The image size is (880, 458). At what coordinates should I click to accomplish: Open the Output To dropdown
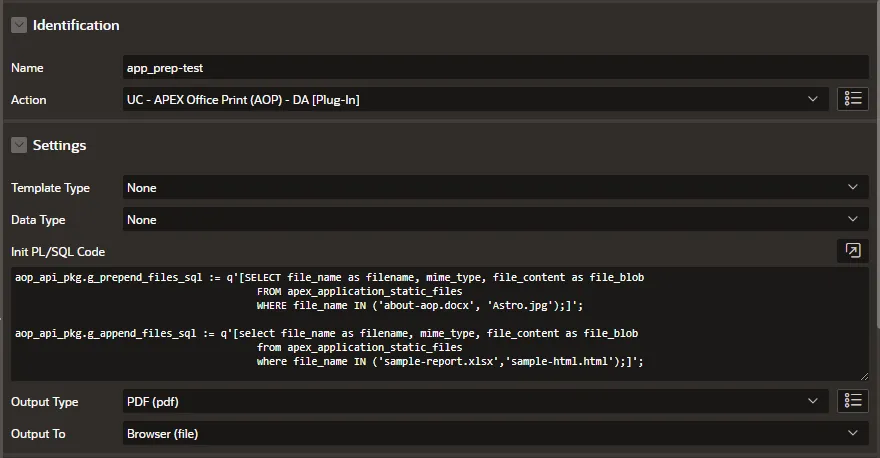pos(496,433)
